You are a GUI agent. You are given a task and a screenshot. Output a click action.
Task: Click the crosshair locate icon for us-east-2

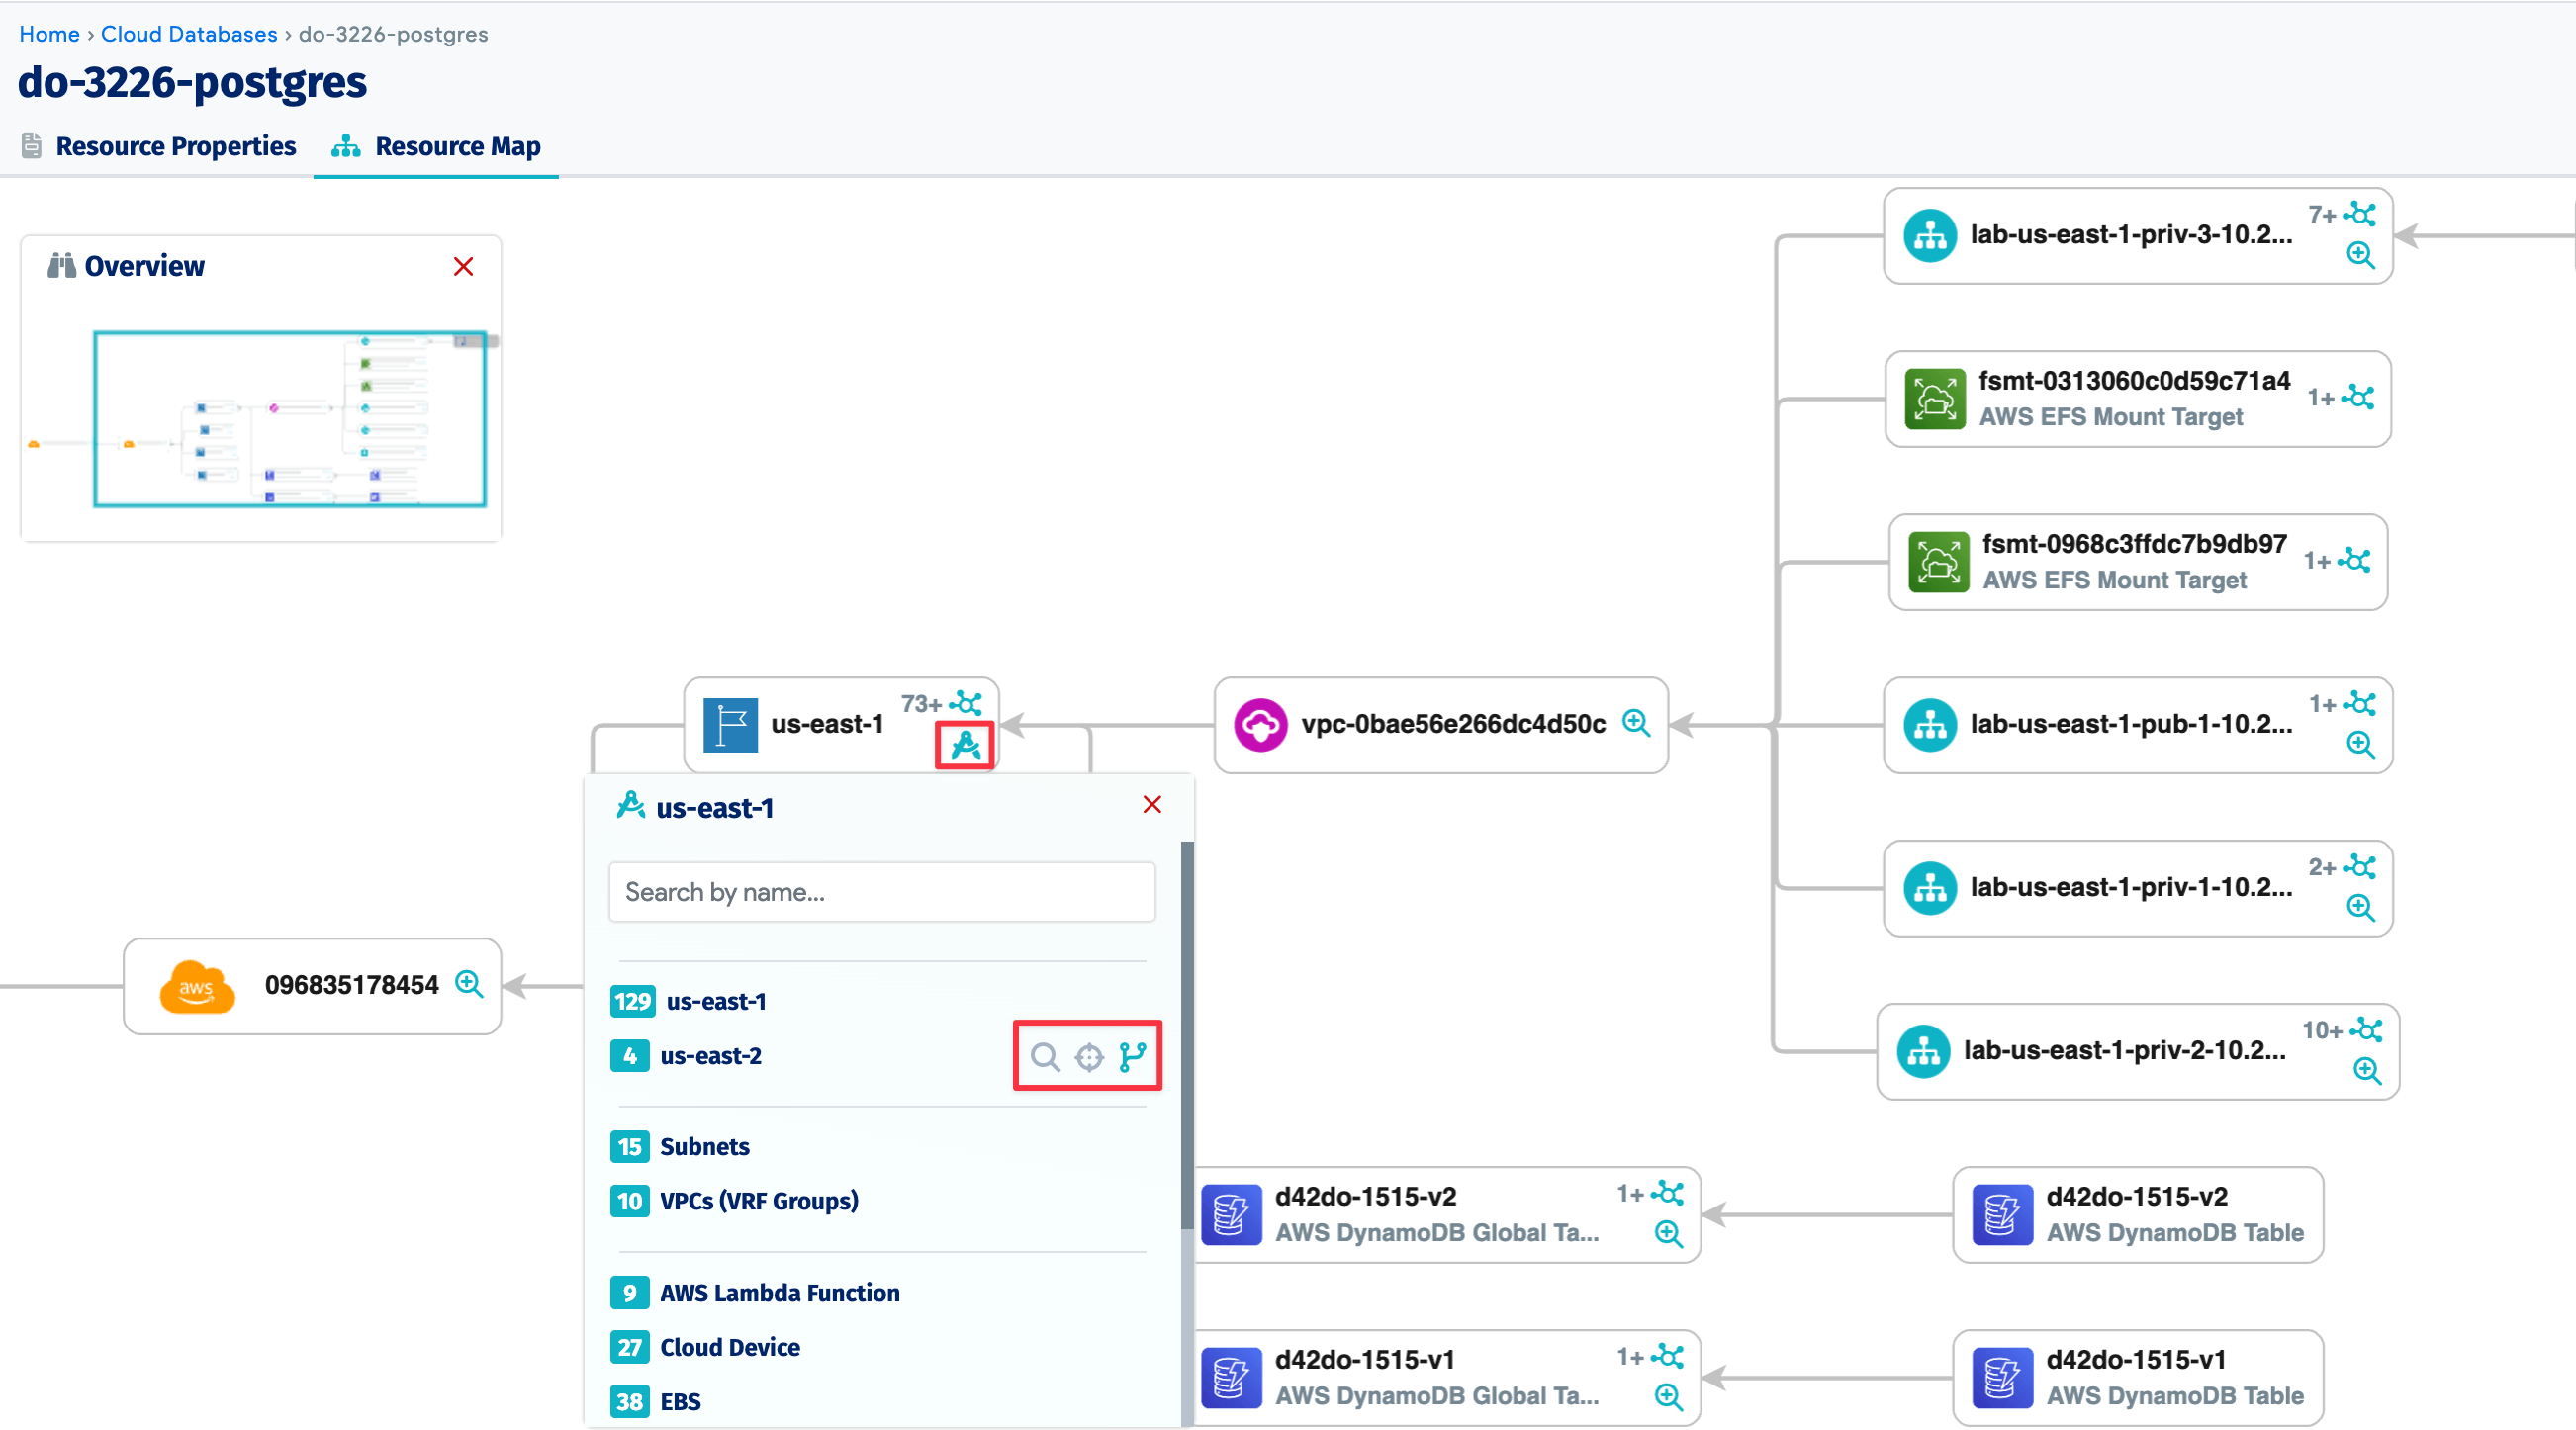[x=1089, y=1056]
